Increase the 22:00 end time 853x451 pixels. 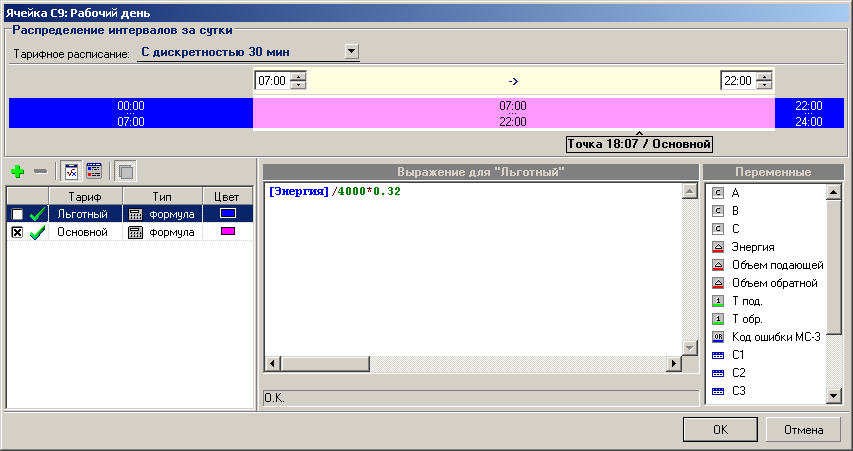tap(764, 77)
